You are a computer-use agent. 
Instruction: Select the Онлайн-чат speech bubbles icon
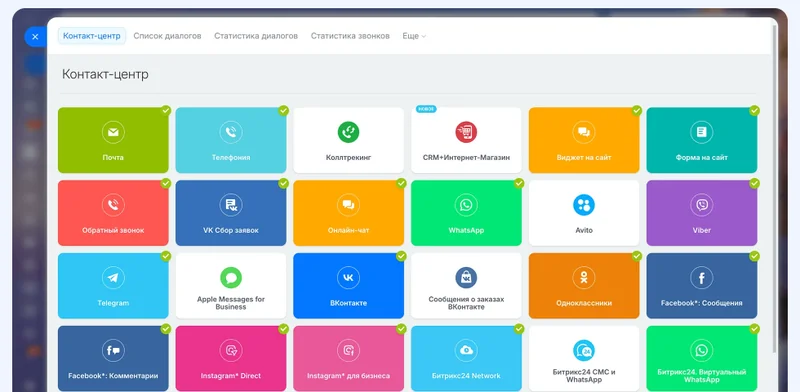348,205
